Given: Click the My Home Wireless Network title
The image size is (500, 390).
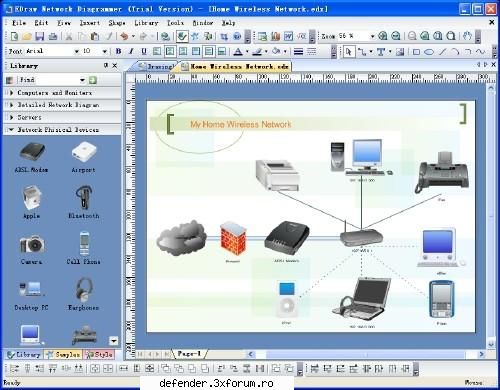Looking at the screenshot, I should pos(241,124).
